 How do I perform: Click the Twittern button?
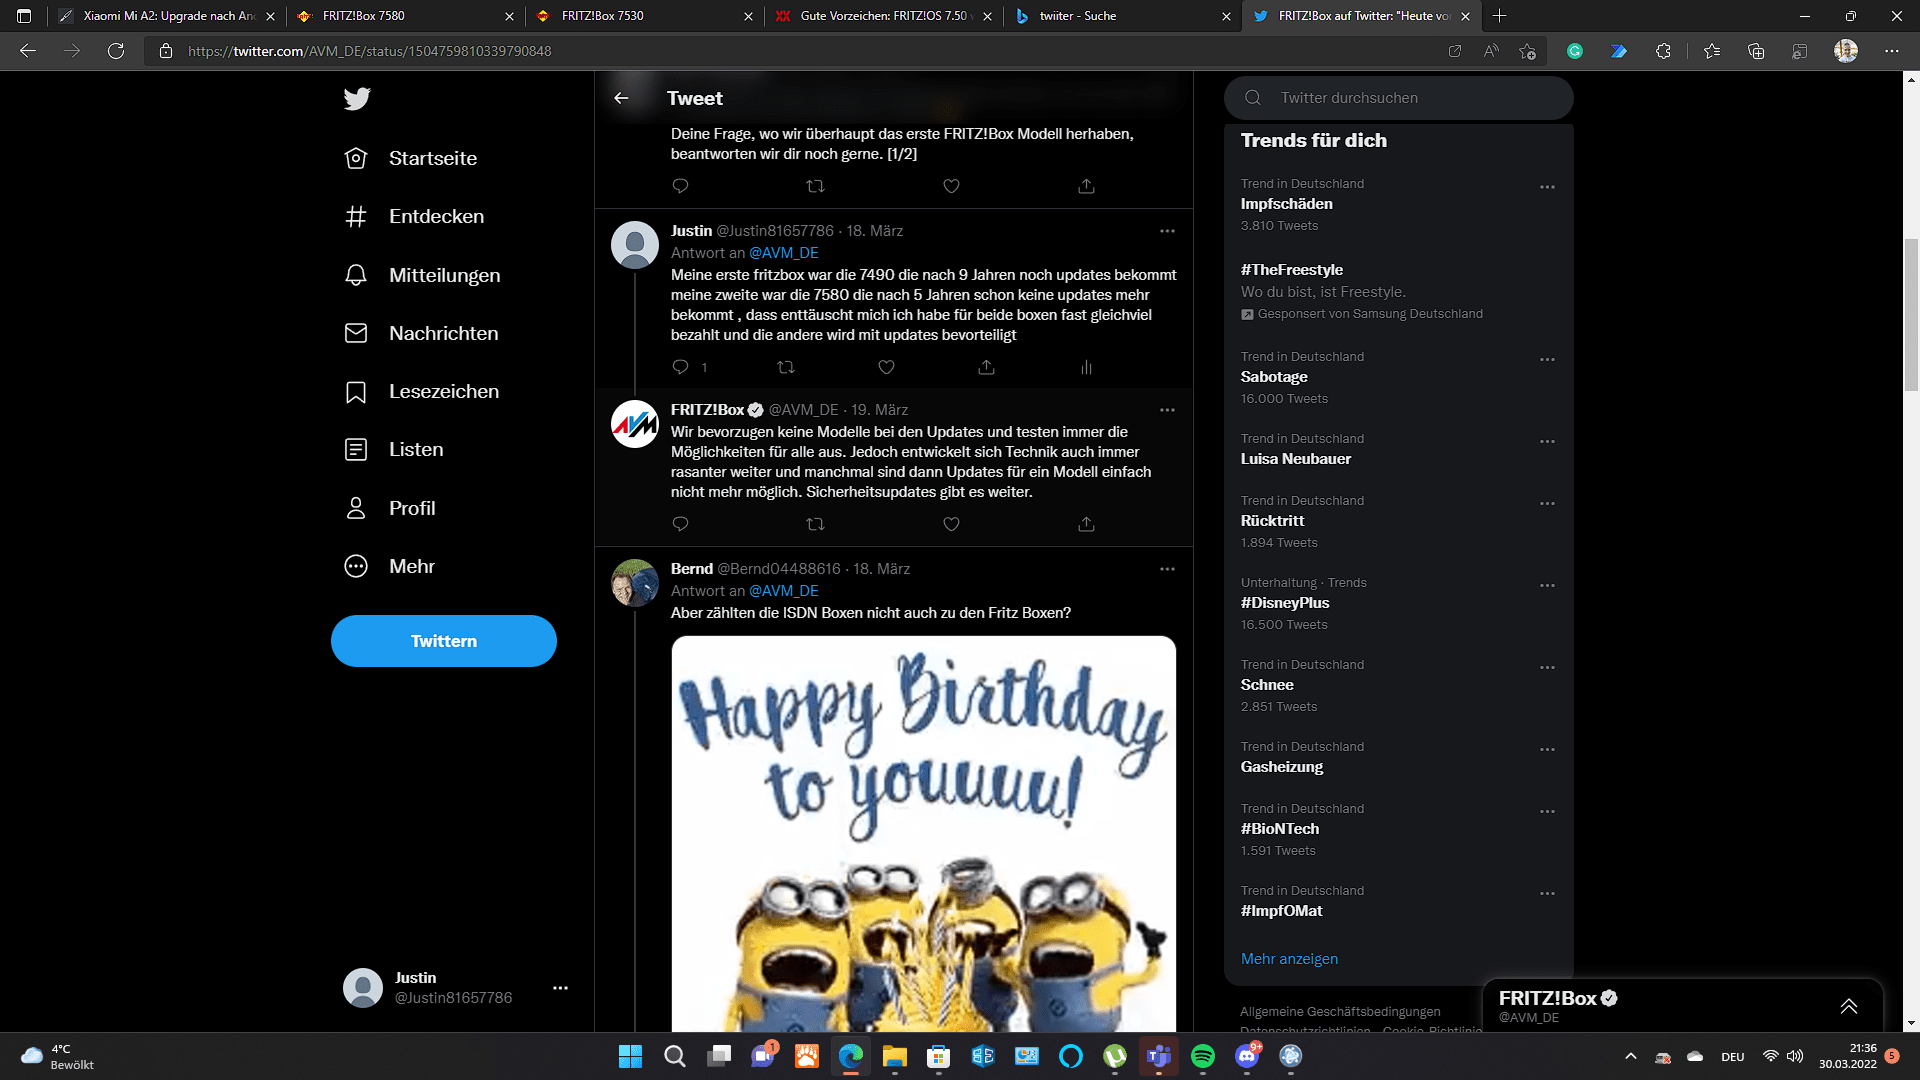444,641
